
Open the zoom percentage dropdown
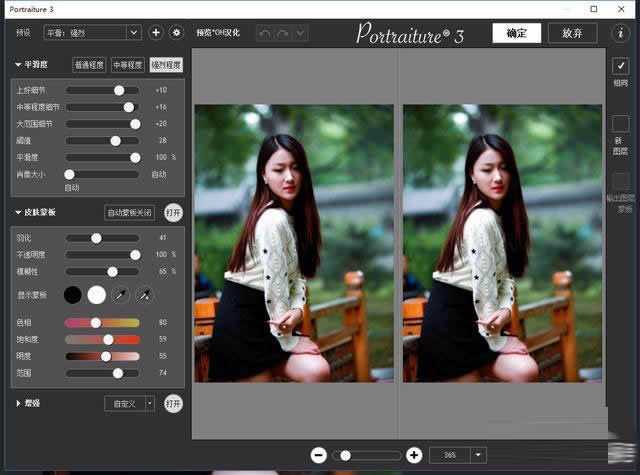coord(479,455)
